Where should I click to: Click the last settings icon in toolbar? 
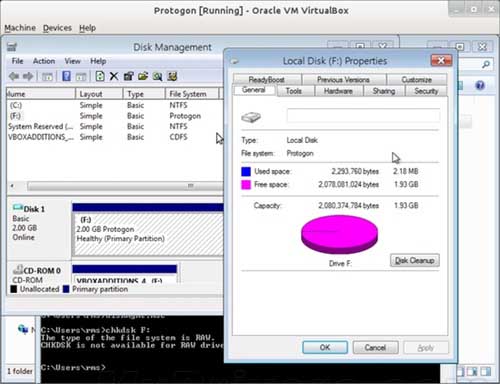(172, 76)
